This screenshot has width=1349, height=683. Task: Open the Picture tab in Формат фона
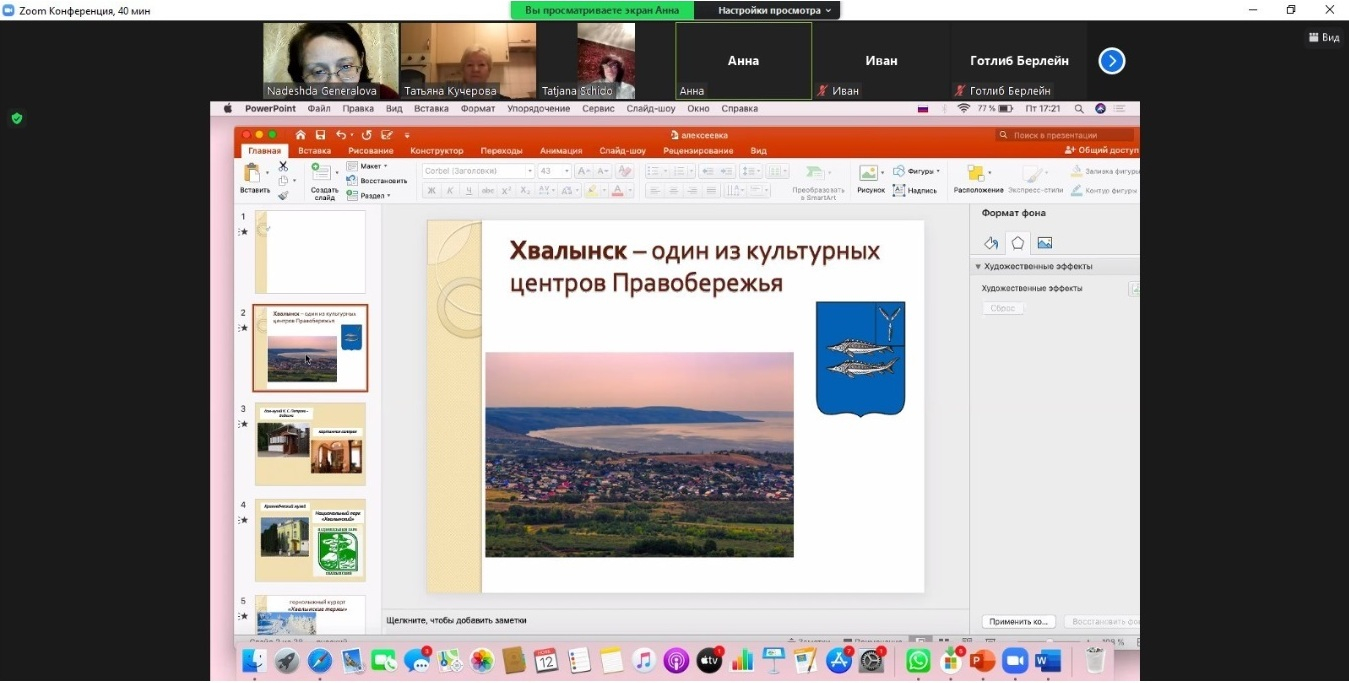click(1044, 242)
